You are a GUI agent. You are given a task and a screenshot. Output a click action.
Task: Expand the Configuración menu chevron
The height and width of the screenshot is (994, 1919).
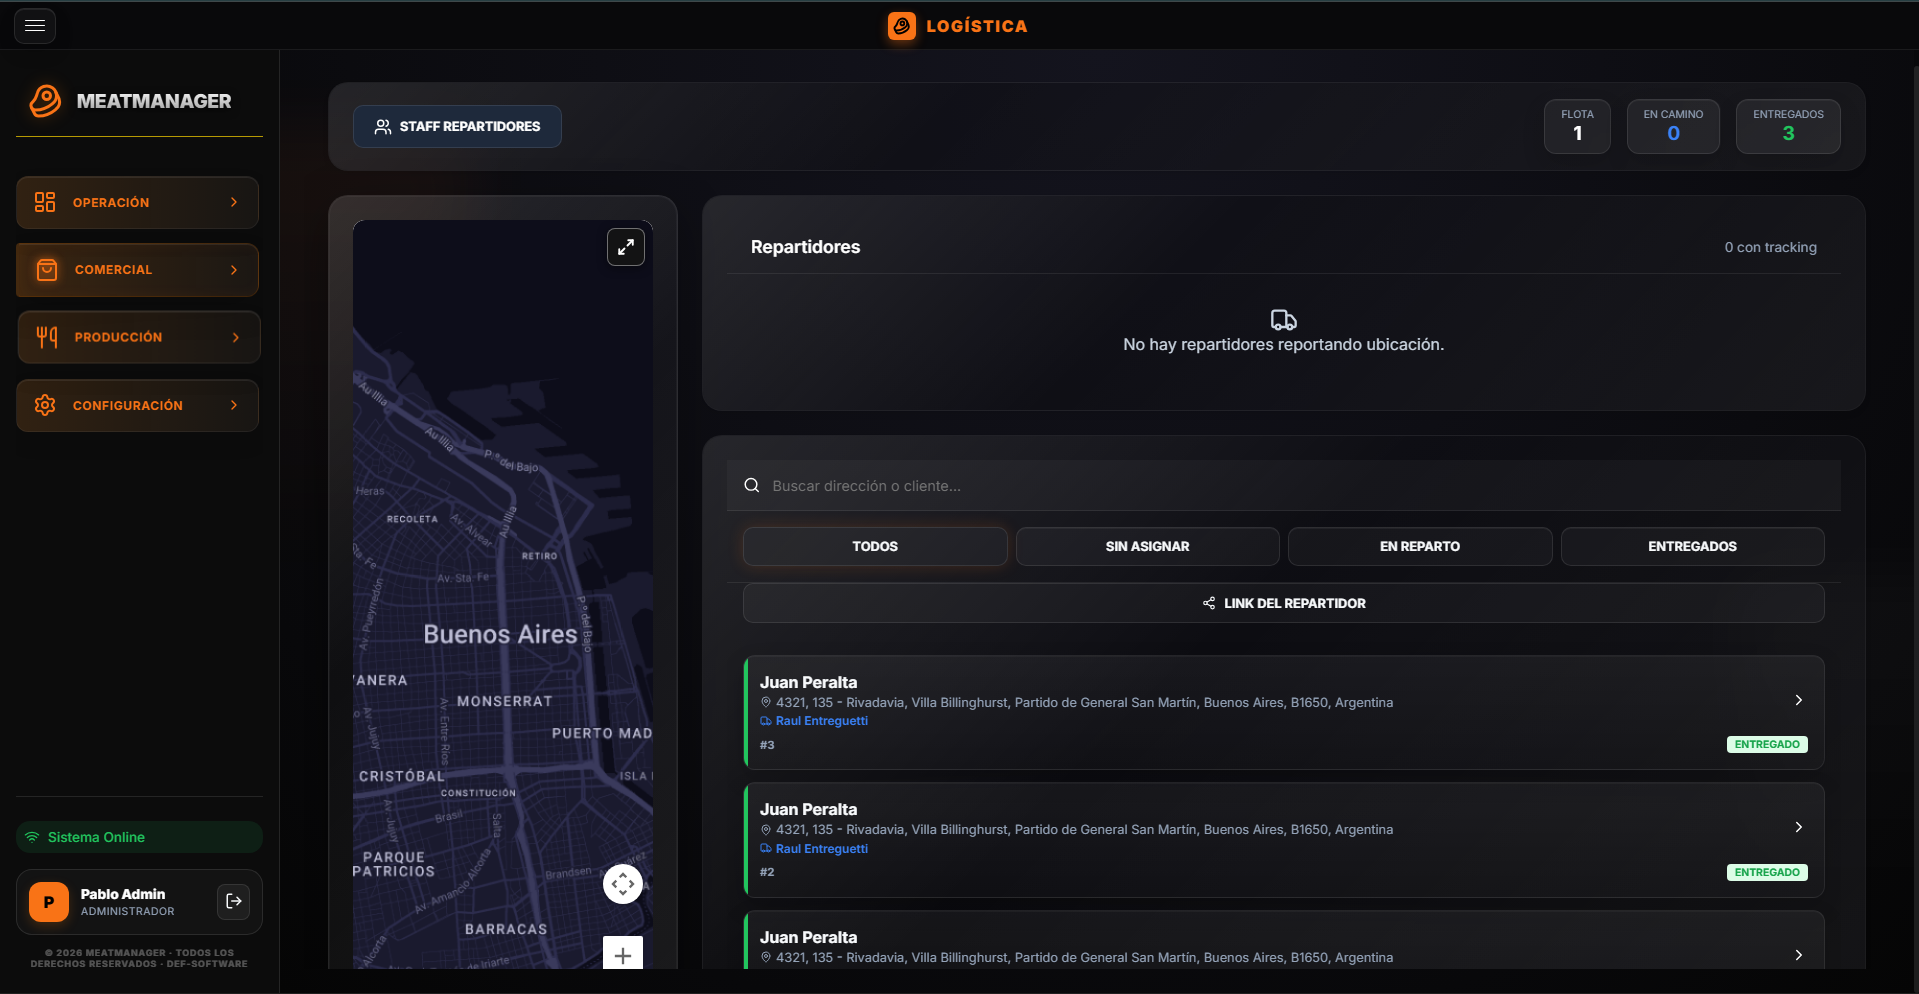click(x=234, y=405)
